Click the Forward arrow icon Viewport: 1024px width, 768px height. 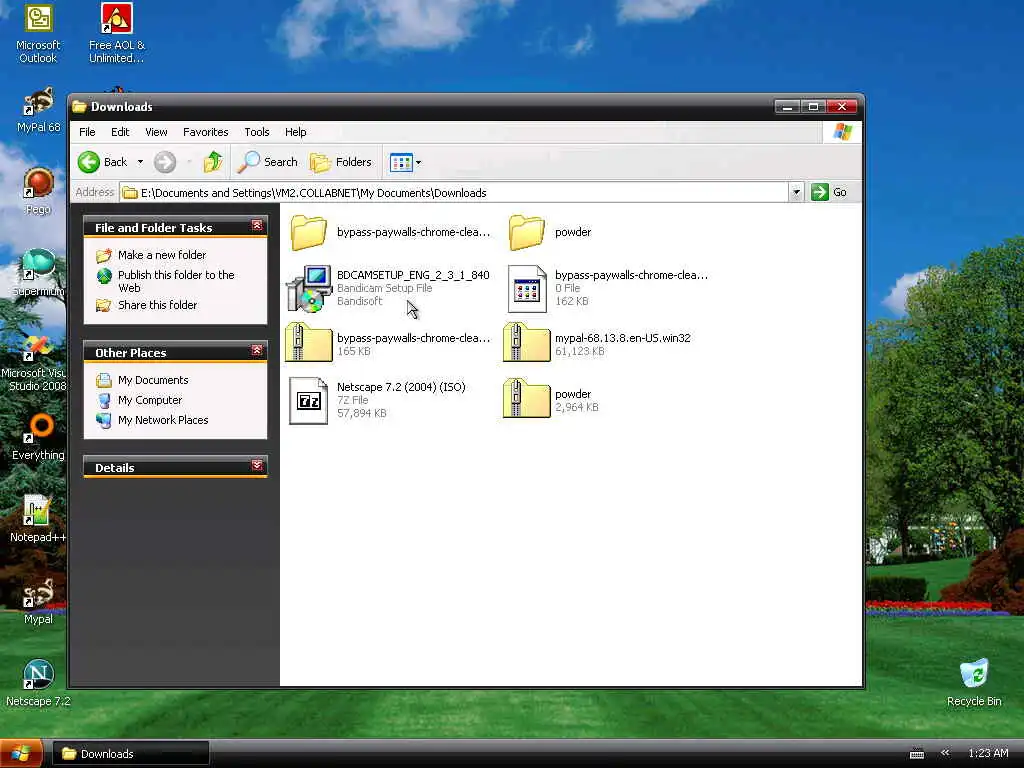coord(165,162)
